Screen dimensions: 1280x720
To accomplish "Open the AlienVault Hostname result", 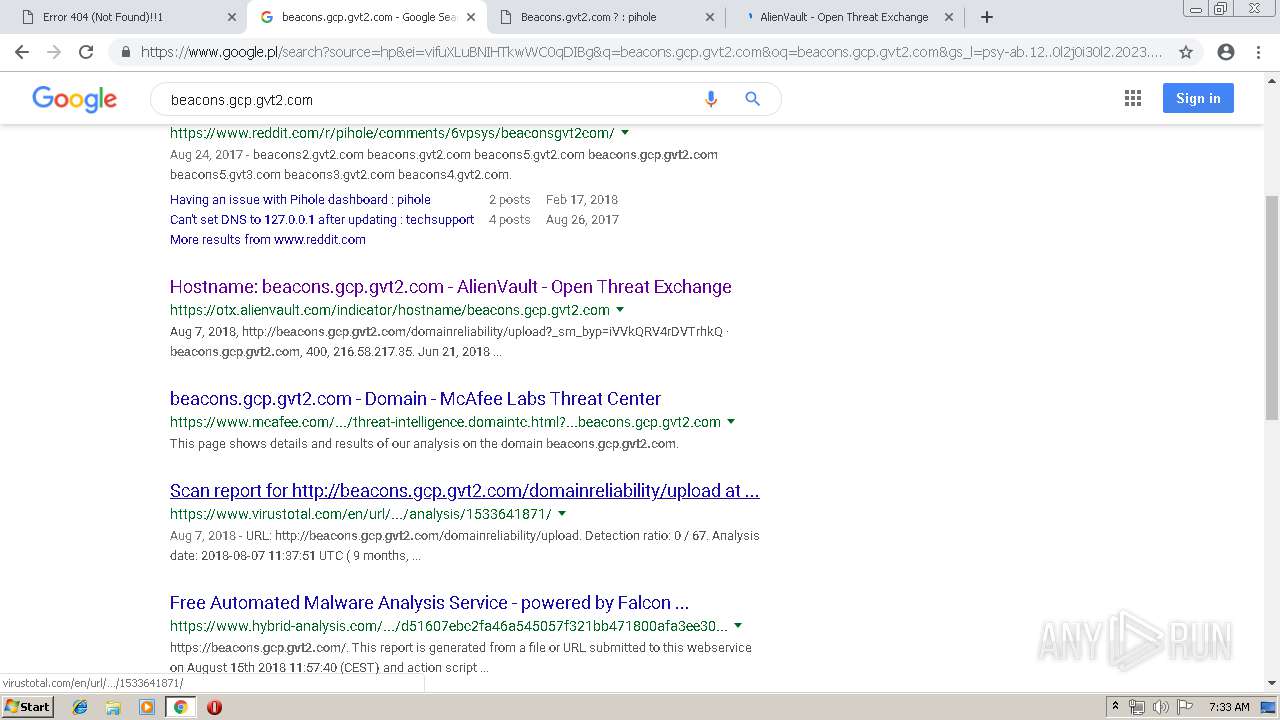I will tap(451, 287).
